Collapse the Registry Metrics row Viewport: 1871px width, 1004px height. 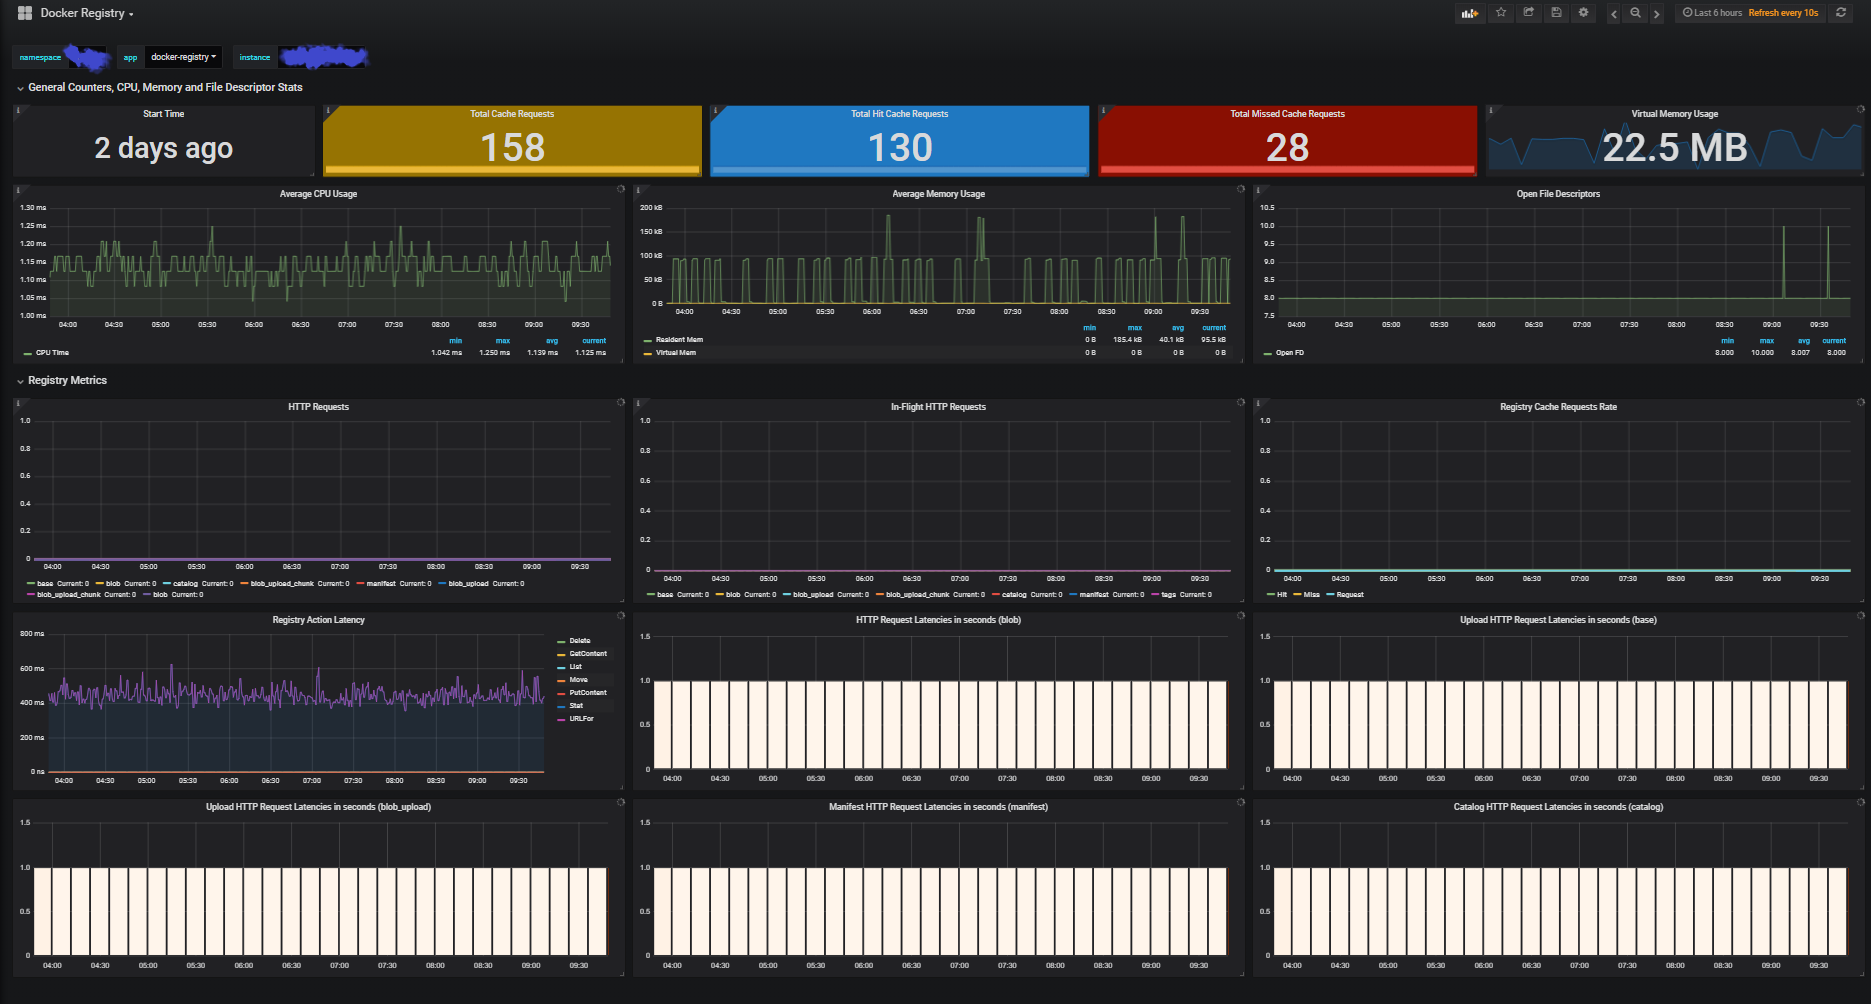(67, 381)
